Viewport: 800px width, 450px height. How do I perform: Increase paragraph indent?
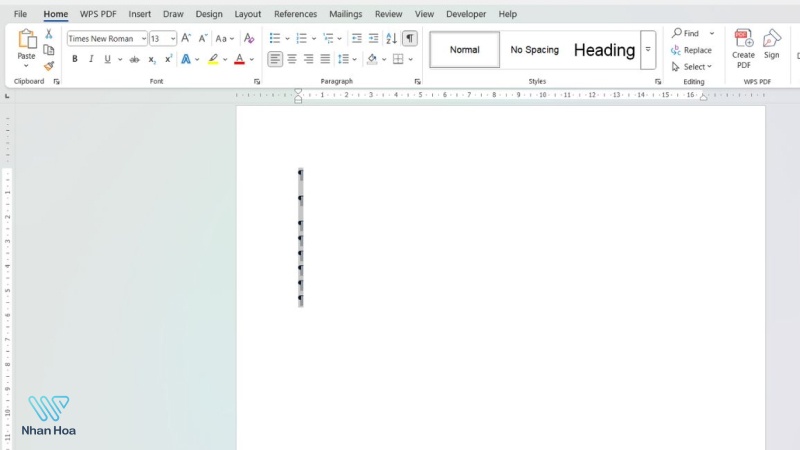tap(373, 38)
